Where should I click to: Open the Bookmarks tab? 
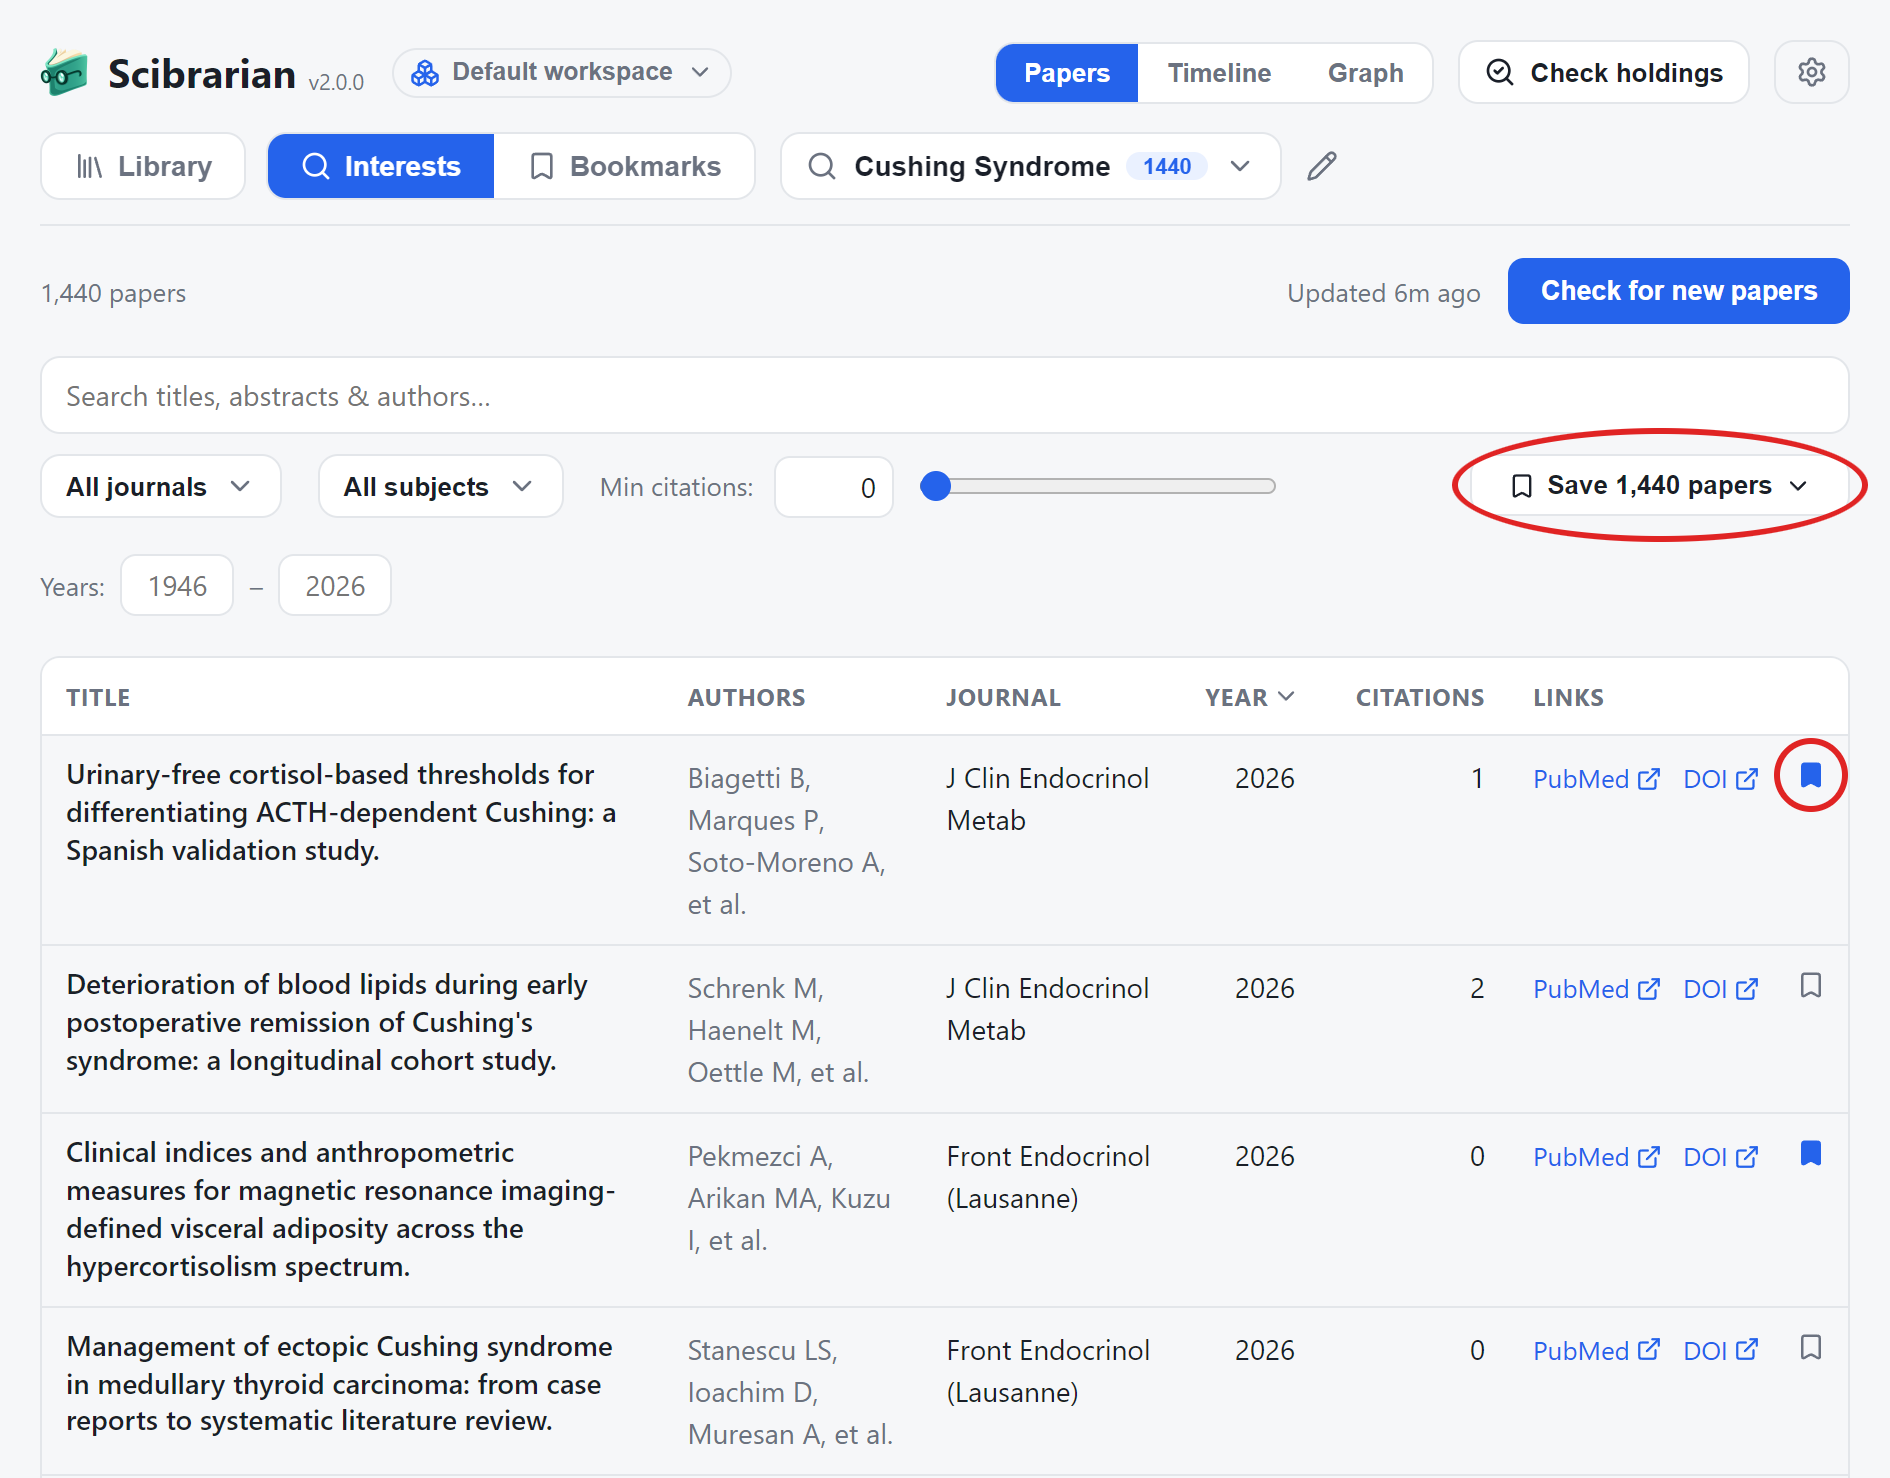(x=625, y=166)
